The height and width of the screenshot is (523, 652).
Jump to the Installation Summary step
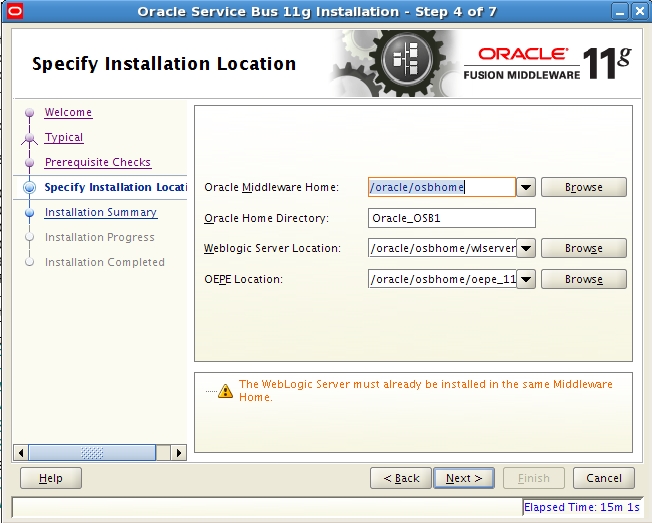(101, 212)
